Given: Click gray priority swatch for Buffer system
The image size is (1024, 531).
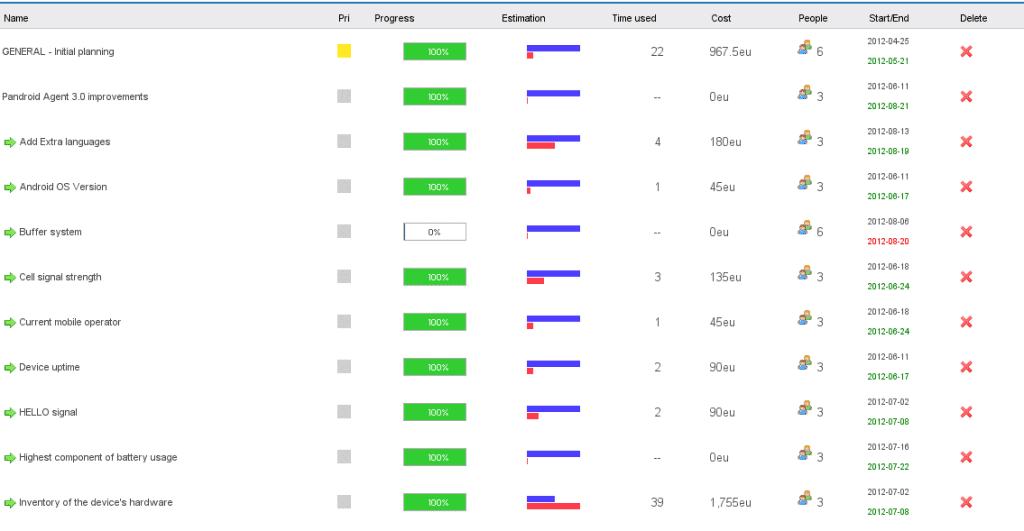Looking at the screenshot, I should pyautogui.click(x=344, y=231).
